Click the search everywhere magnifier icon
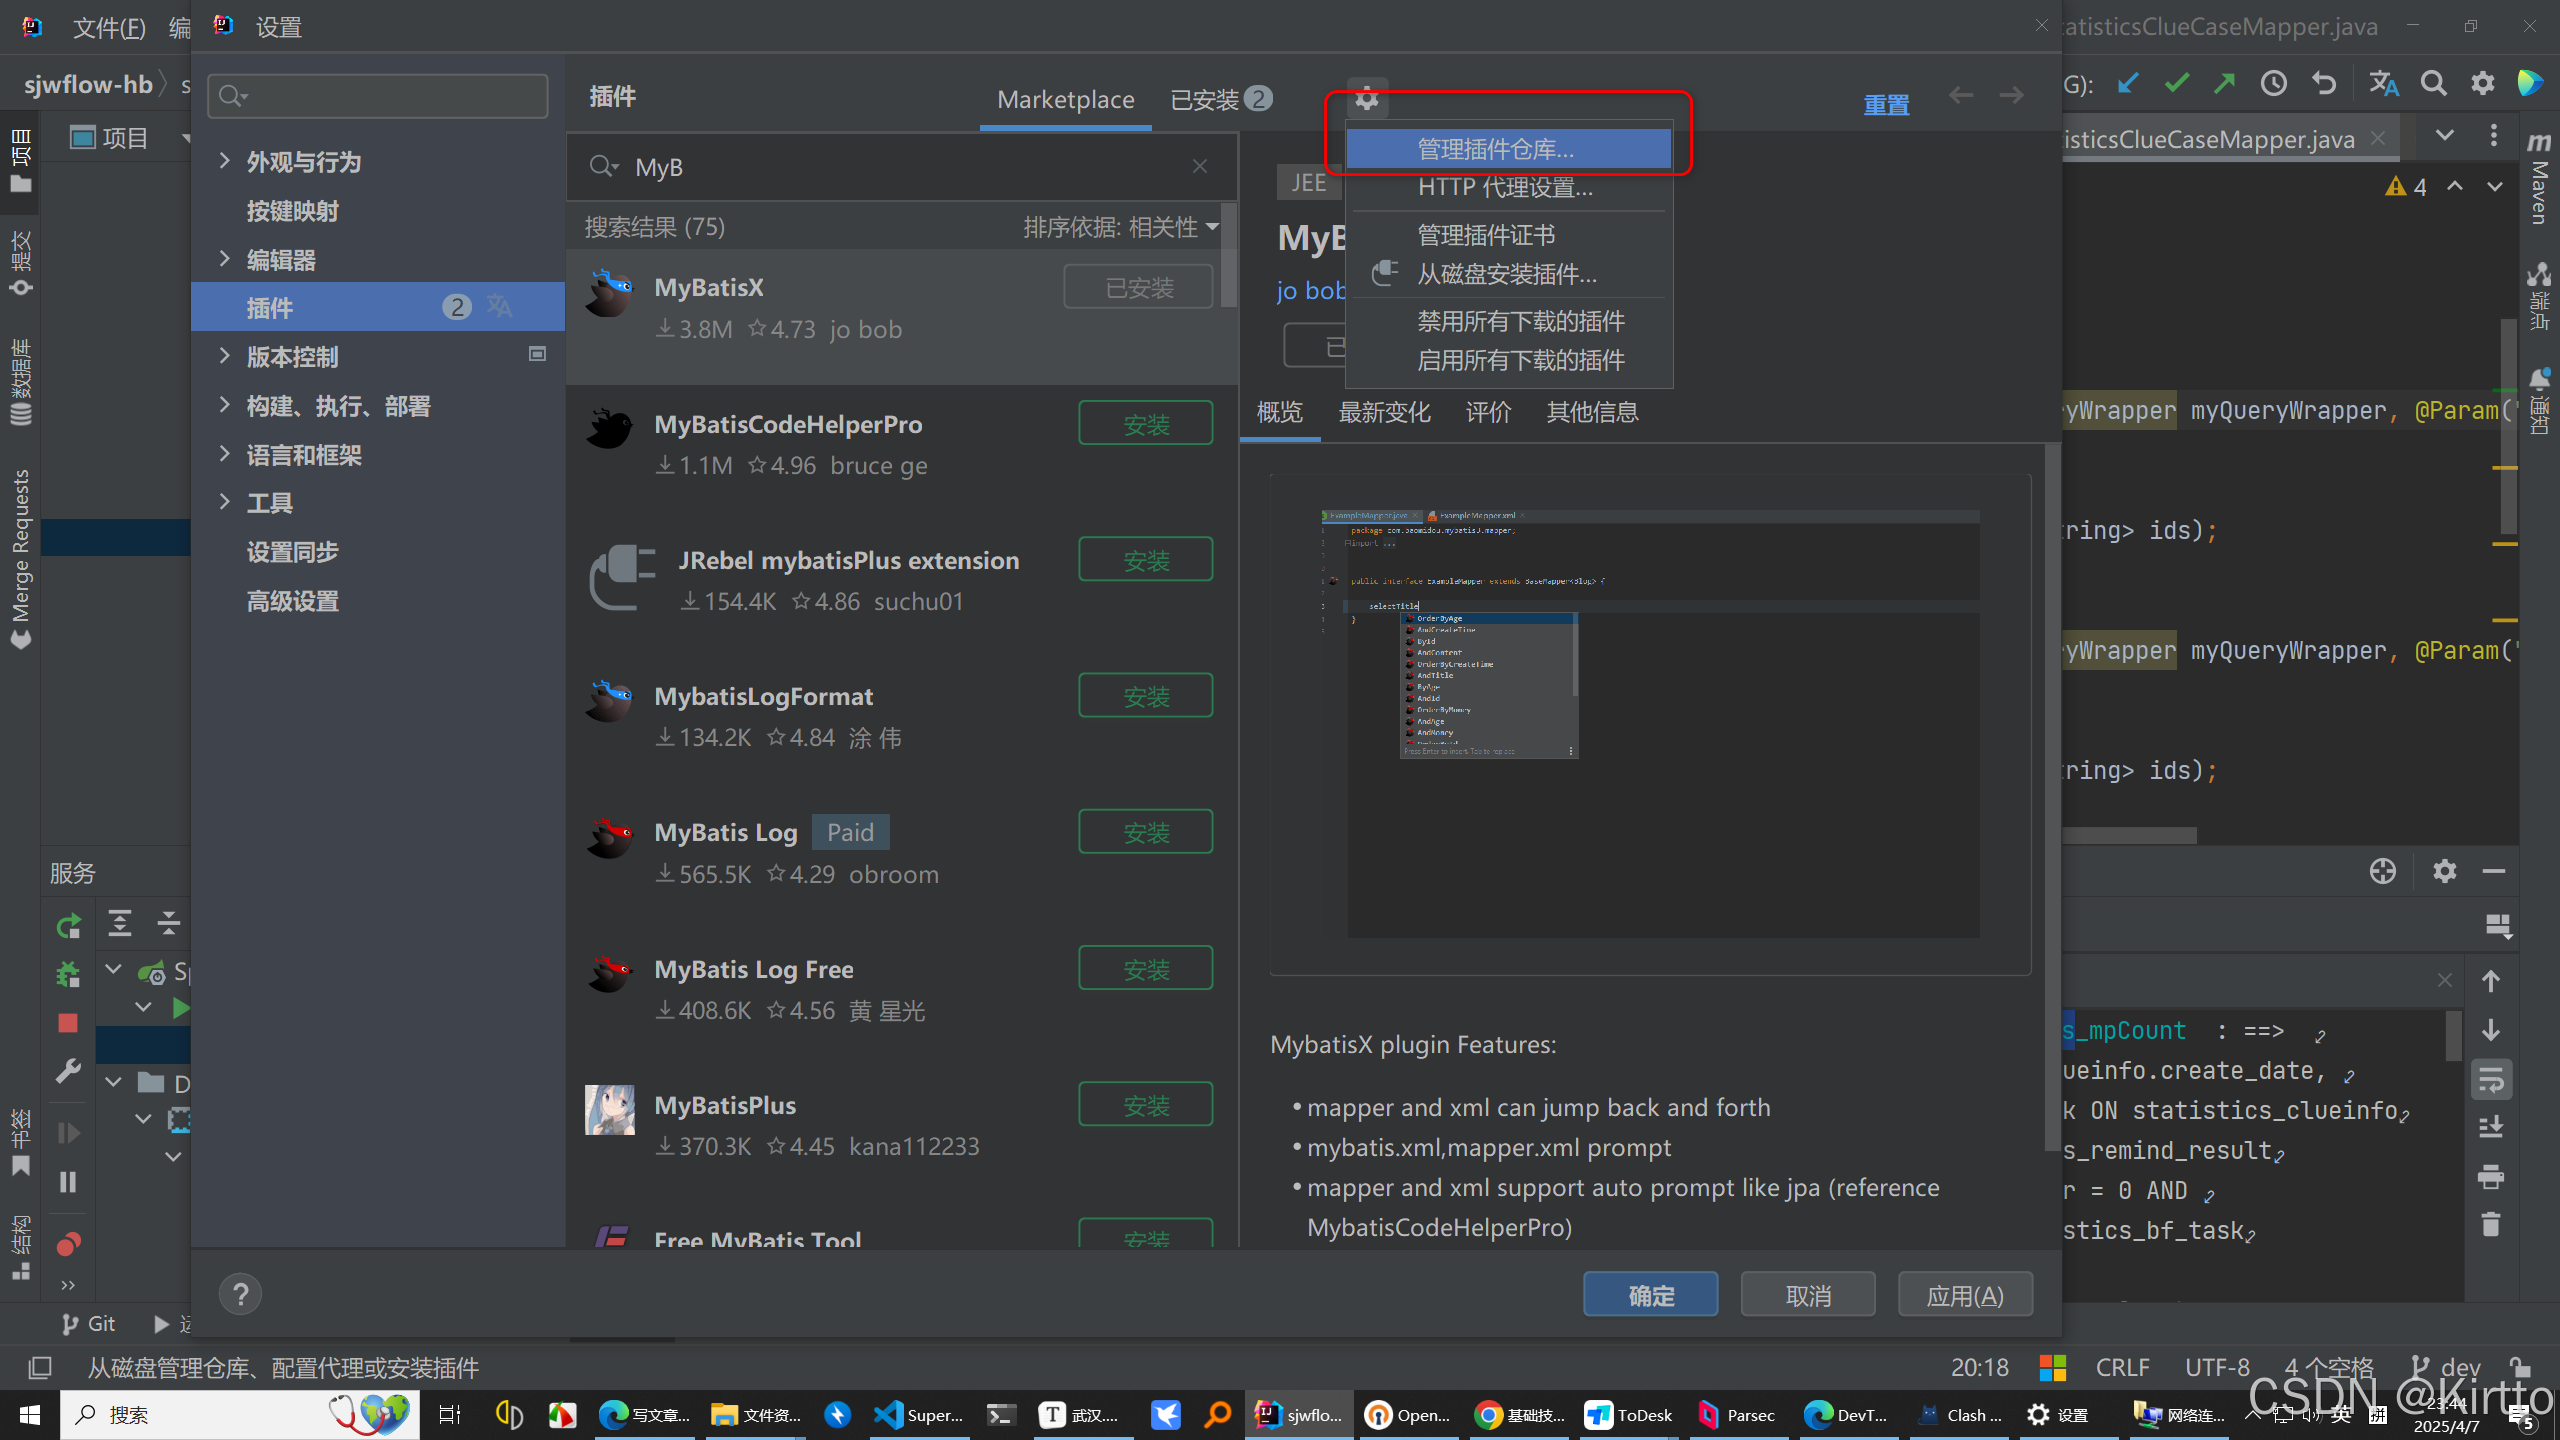 click(2433, 84)
